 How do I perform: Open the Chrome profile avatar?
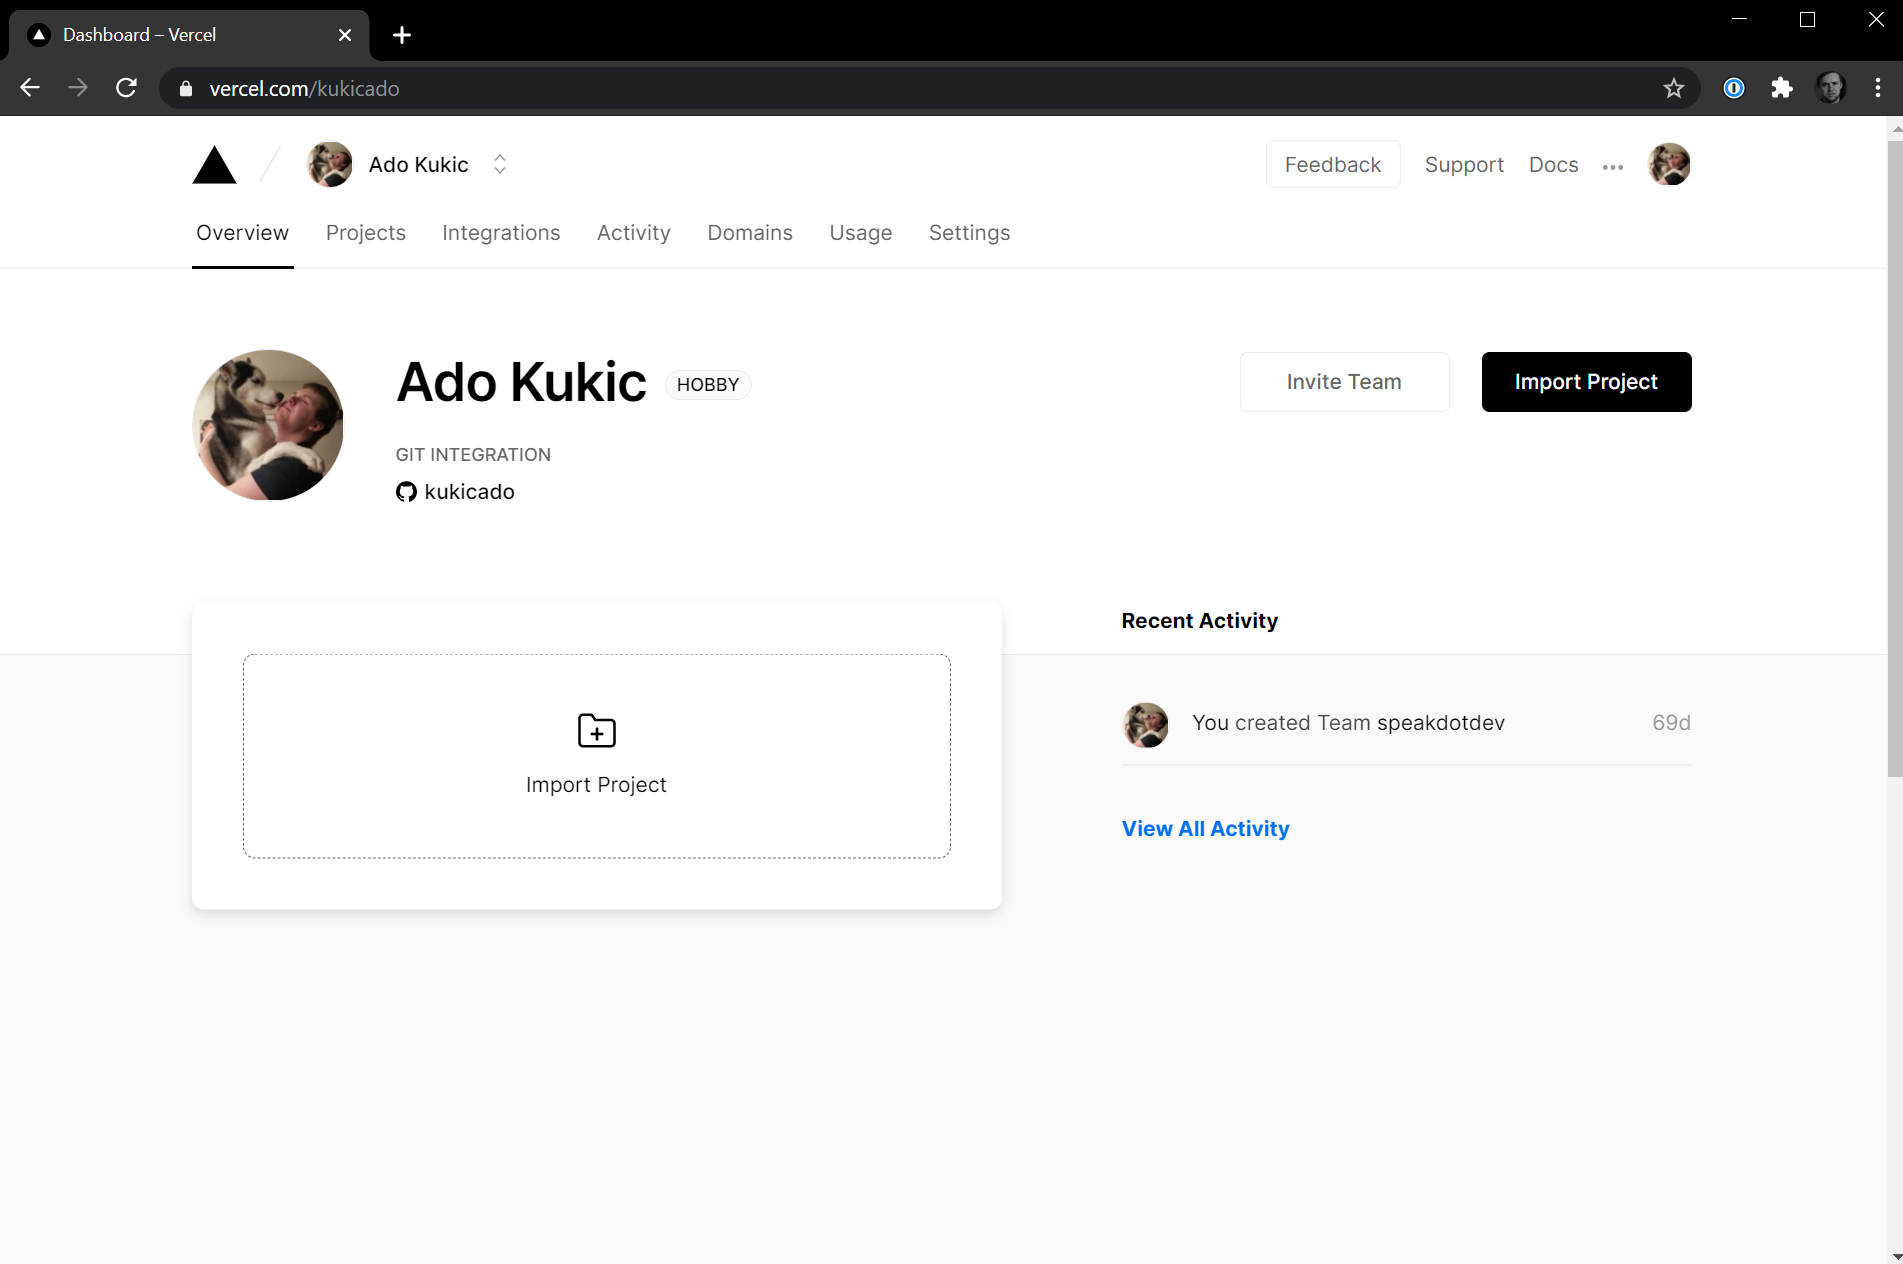1830,88
